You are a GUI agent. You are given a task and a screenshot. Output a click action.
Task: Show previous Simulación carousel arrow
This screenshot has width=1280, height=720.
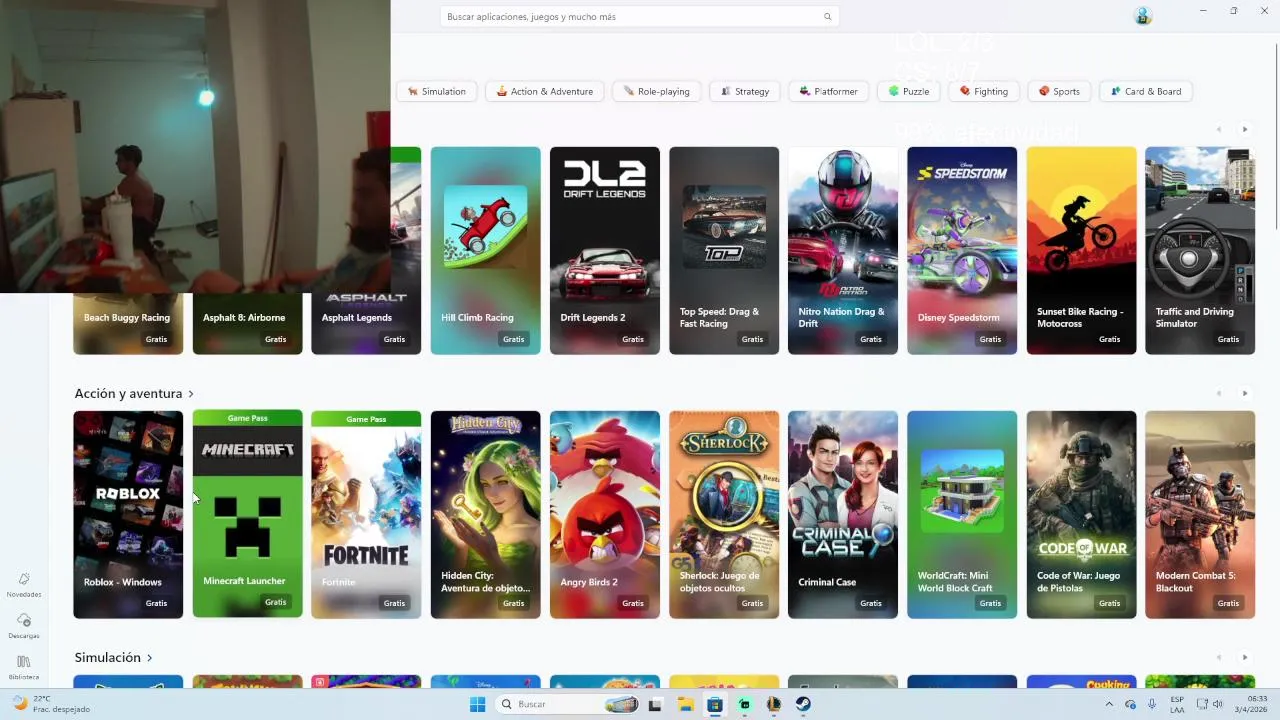tap(1219, 657)
